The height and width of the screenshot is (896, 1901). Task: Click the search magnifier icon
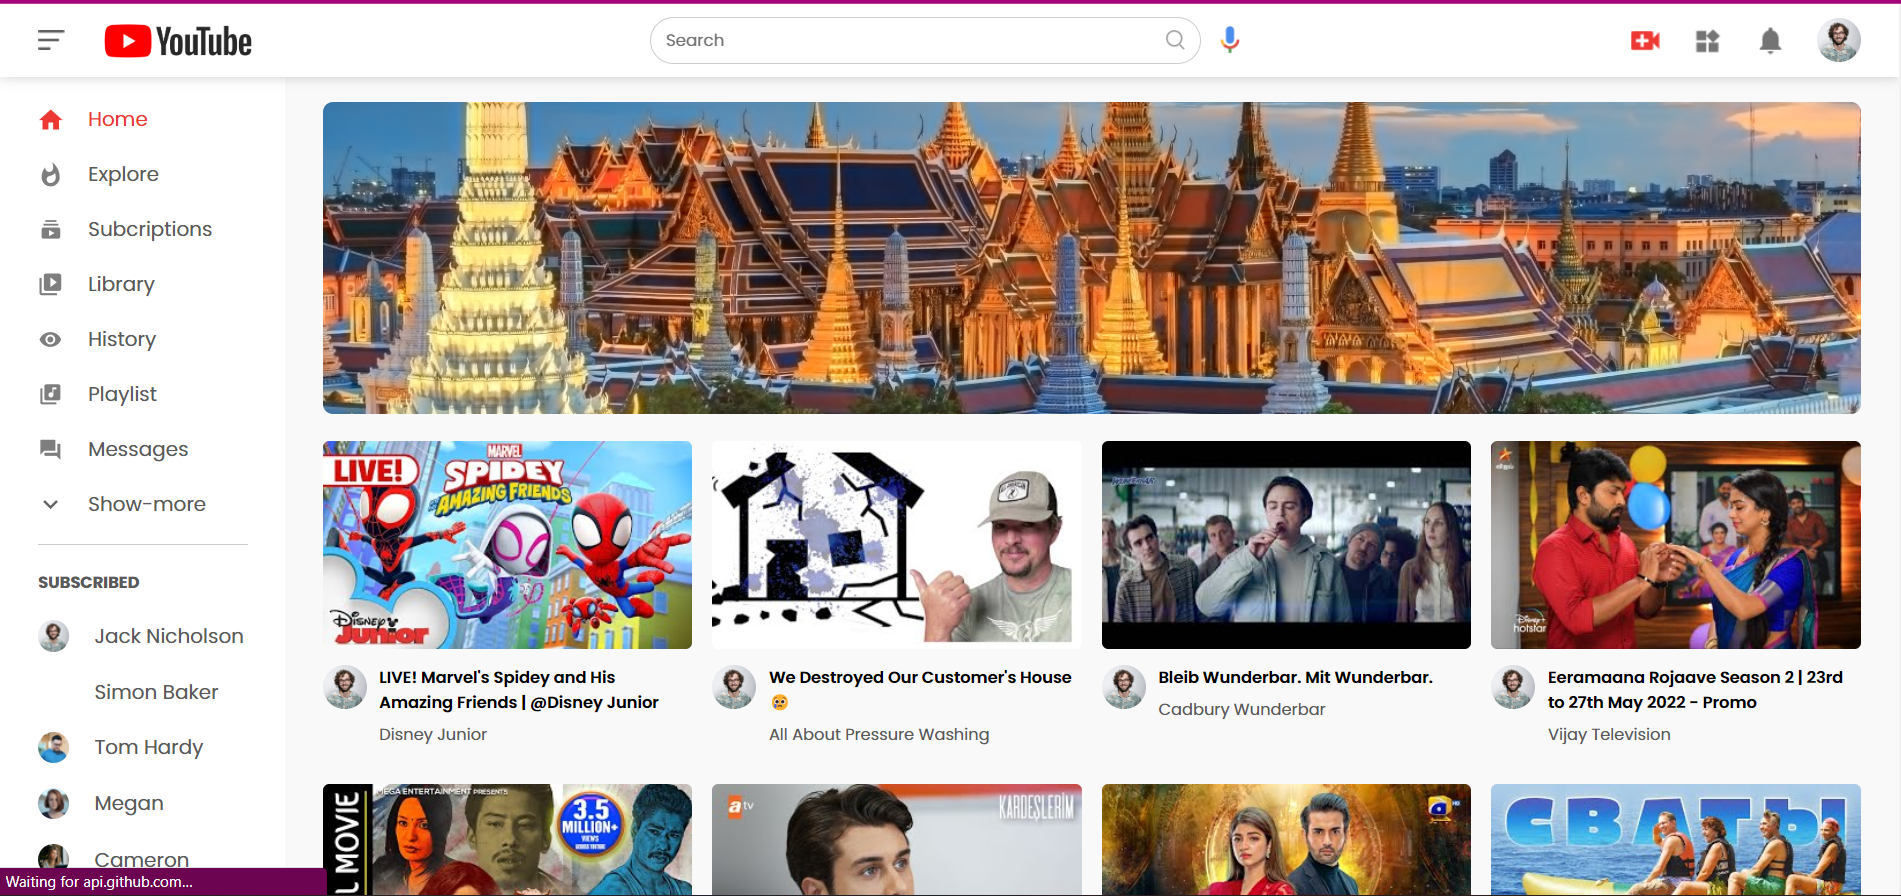click(x=1175, y=40)
